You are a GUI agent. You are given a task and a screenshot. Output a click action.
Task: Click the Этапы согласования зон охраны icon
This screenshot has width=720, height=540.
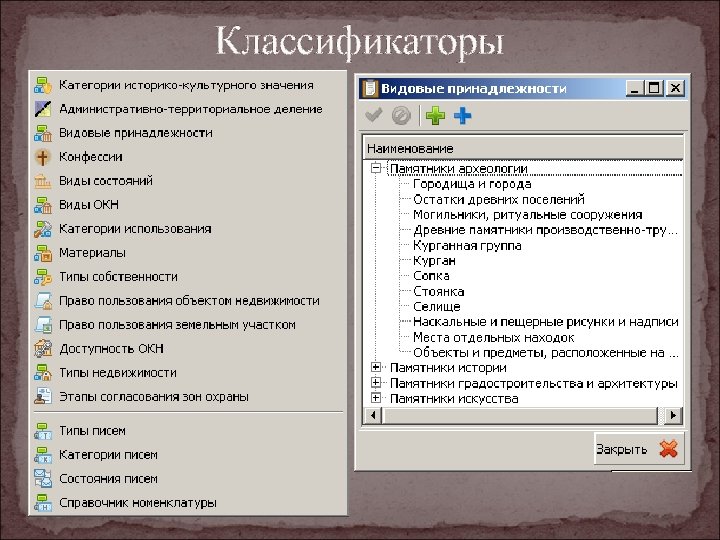43,396
